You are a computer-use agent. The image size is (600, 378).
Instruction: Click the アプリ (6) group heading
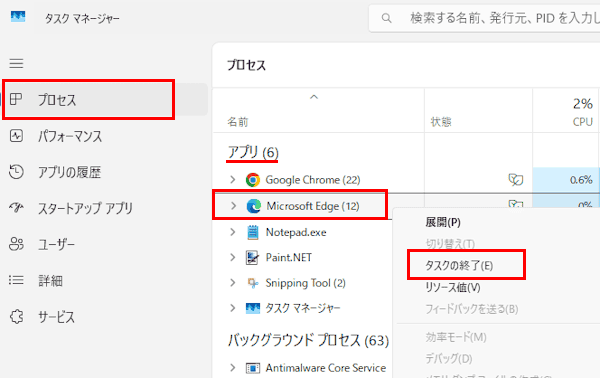click(x=253, y=152)
